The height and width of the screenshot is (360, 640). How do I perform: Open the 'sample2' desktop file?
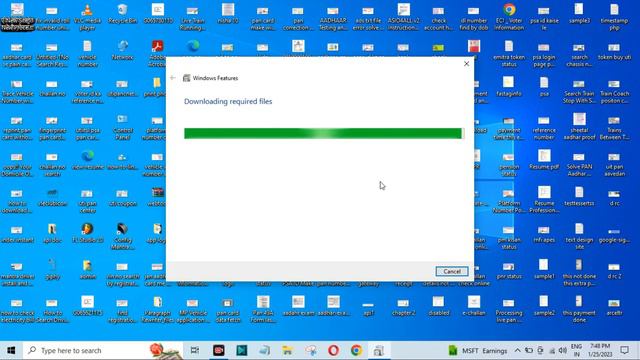tap(544, 306)
